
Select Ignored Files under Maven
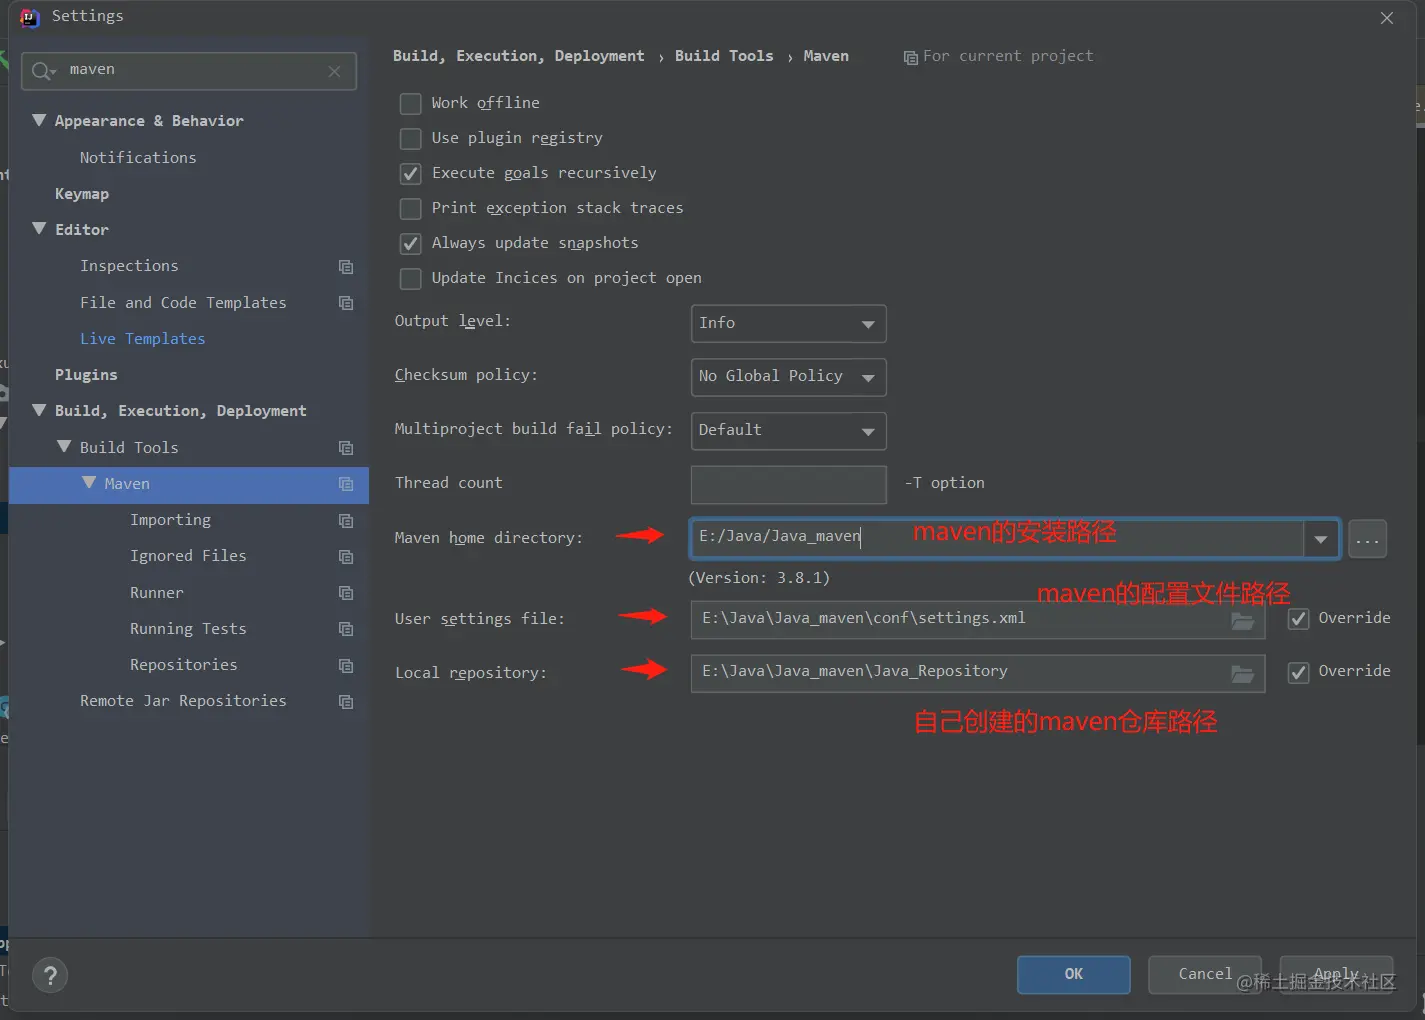pyautogui.click(x=188, y=556)
